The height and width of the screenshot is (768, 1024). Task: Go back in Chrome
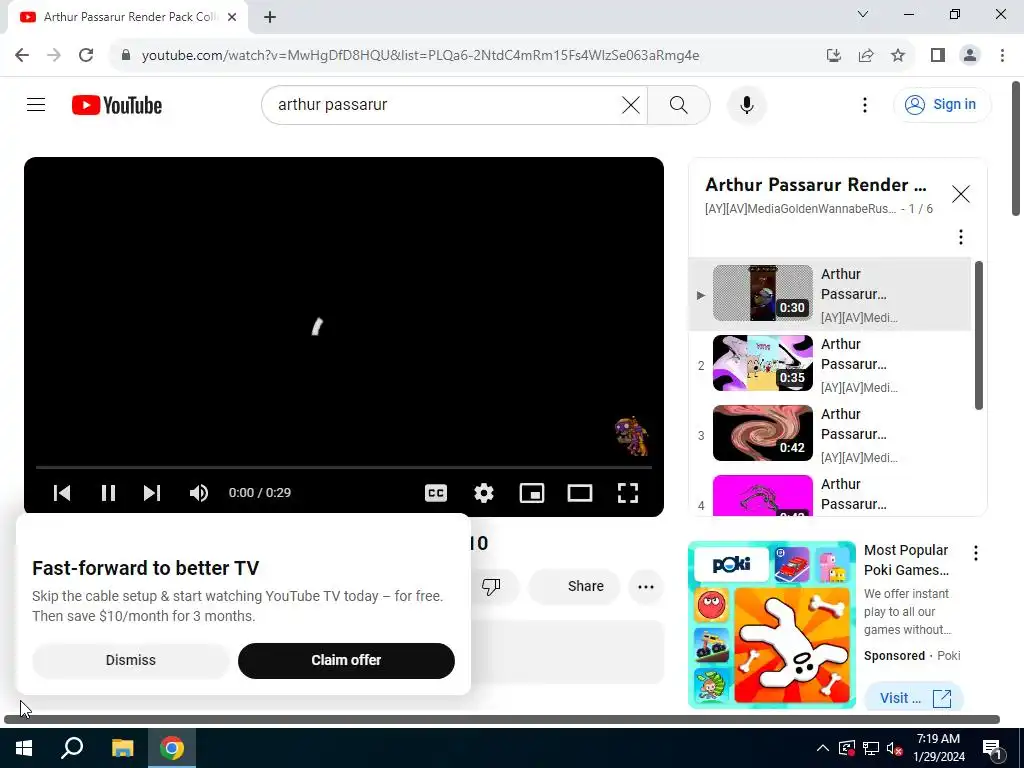(x=22, y=55)
